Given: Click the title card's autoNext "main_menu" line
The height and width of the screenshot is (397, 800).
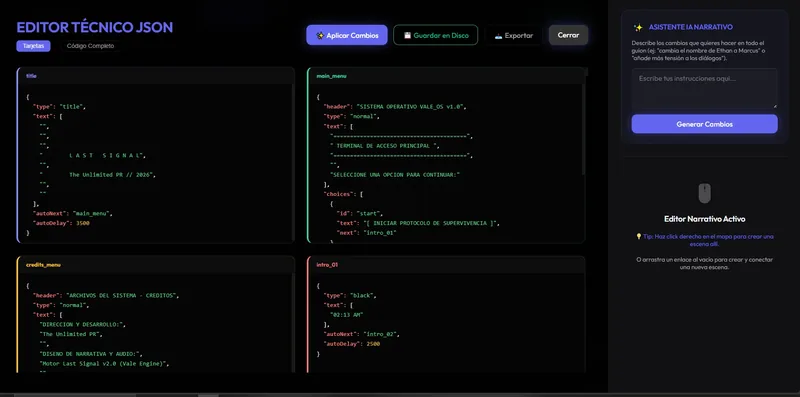Looking at the screenshot, I should click(72, 213).
